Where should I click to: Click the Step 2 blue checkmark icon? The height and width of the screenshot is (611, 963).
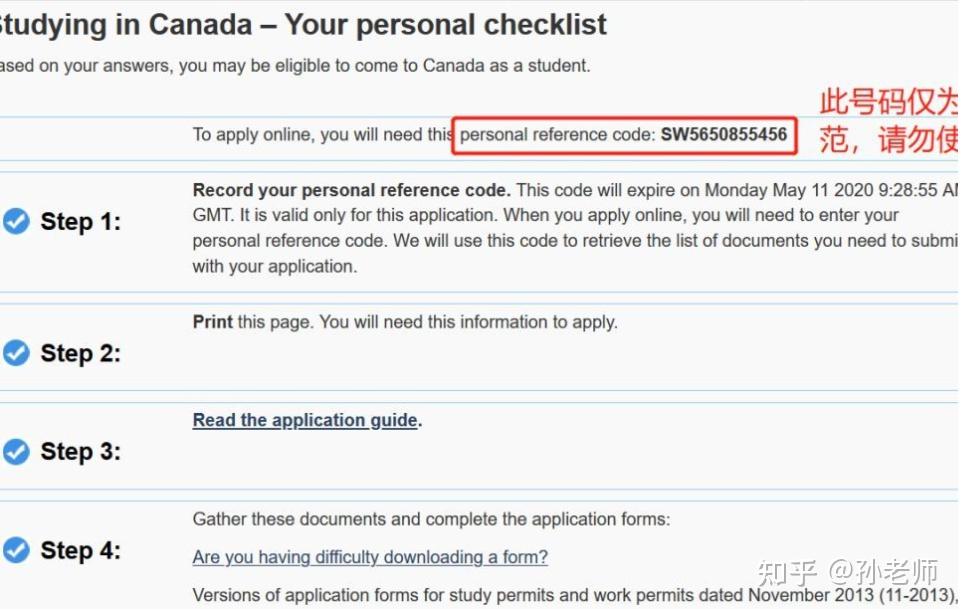click(x=16, y=352)
